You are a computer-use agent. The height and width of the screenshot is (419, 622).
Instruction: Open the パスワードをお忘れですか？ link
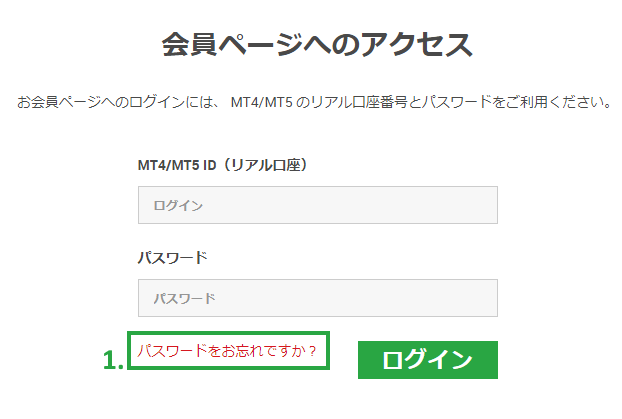tap(227, 351)
